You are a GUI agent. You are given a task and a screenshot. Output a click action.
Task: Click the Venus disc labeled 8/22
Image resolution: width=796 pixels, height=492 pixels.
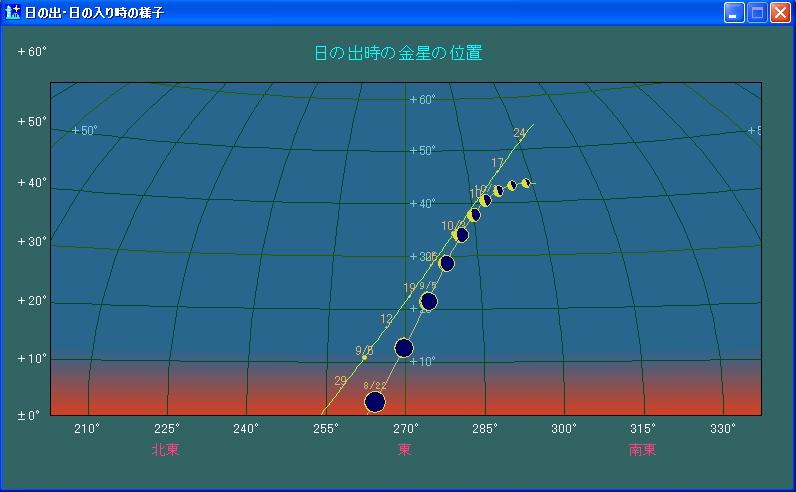(375, 402)
